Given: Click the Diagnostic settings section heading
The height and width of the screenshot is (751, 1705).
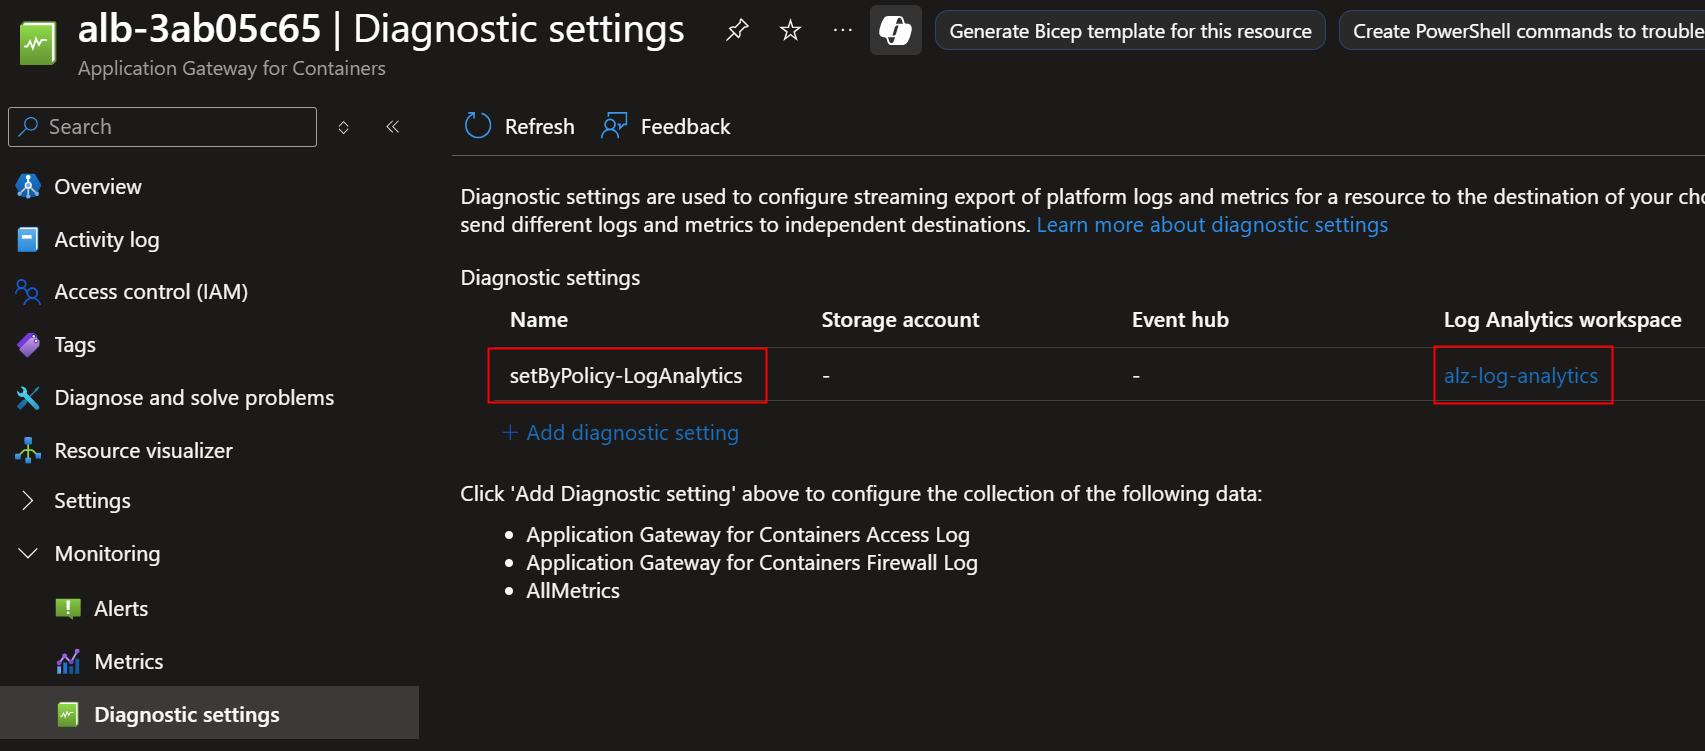Looking at the screenshot, I should (550, 278).
